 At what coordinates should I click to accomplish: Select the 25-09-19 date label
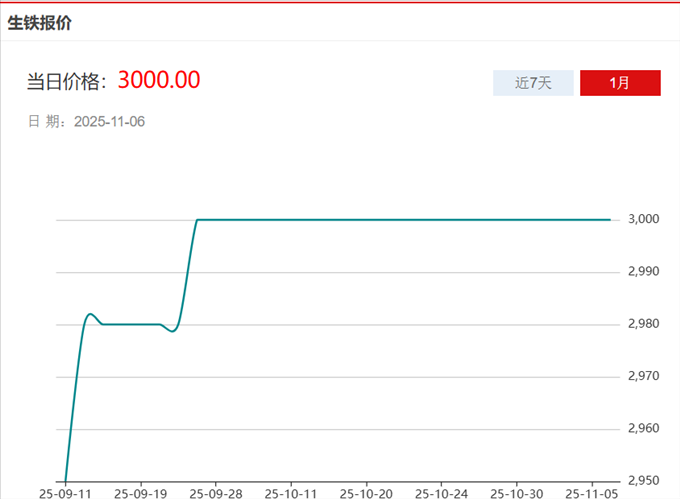click(x=140, y=493)
